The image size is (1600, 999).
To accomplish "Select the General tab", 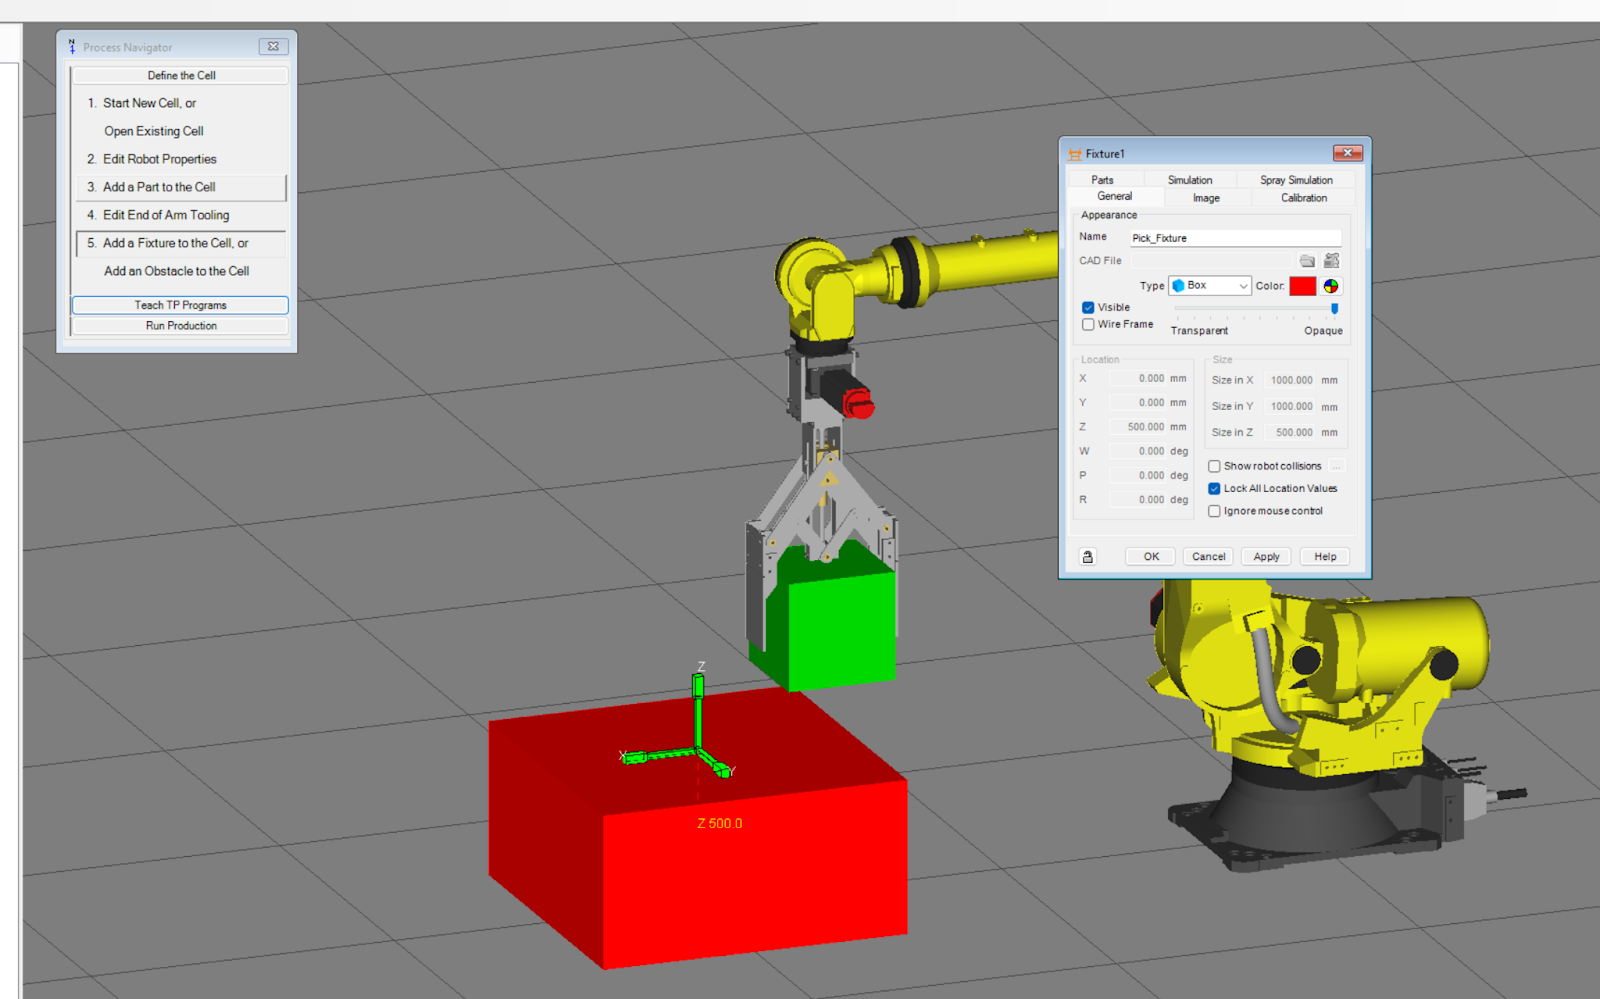I will coord(1115,197).
